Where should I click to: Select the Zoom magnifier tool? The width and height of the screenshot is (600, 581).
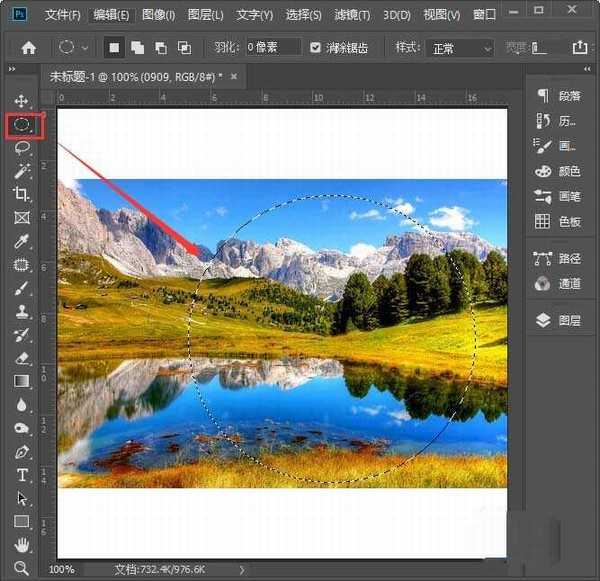pos(22,568)
